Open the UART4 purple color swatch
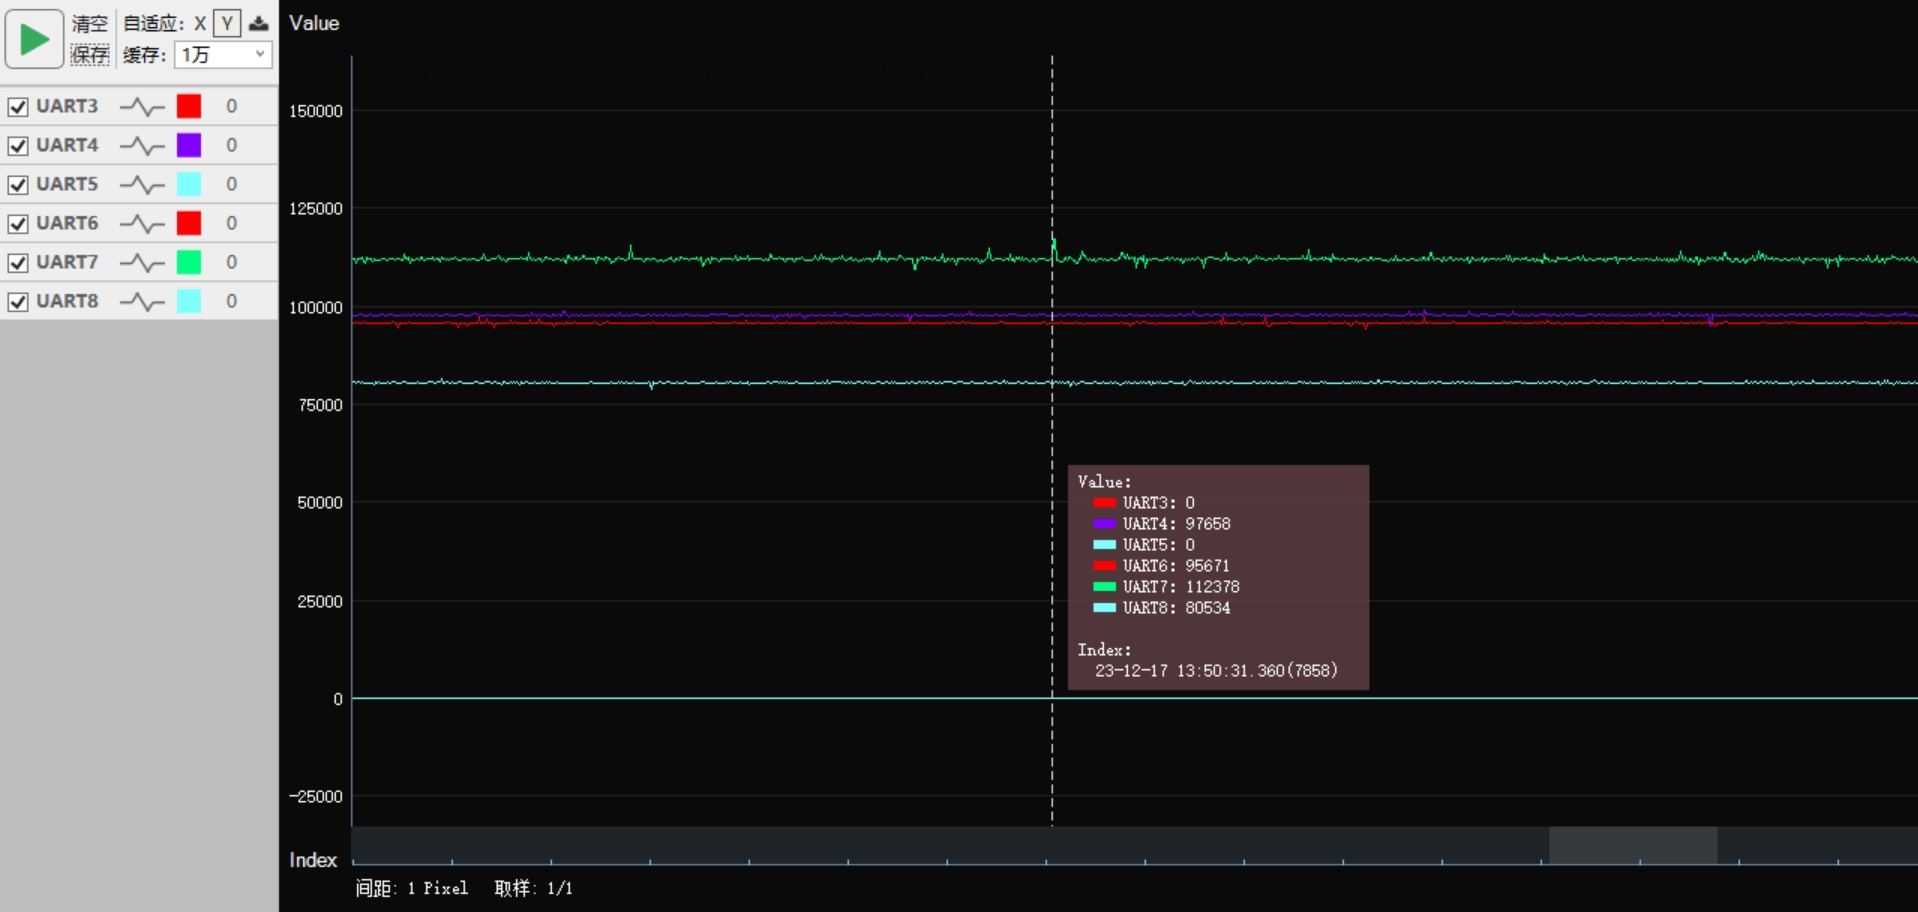 click(x=189, y=145)
